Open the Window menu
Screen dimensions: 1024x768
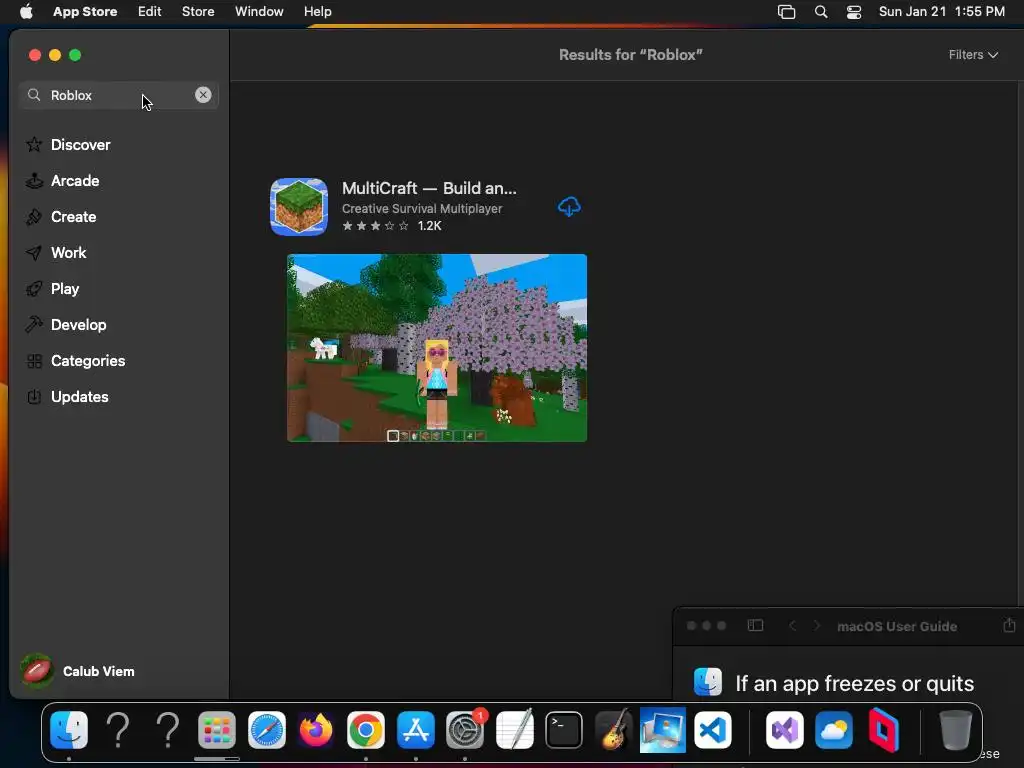click(x=259, y=11)
